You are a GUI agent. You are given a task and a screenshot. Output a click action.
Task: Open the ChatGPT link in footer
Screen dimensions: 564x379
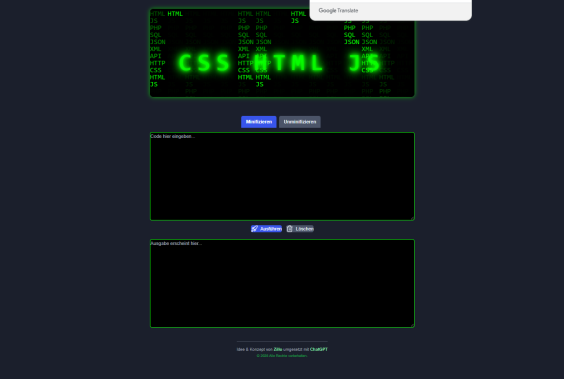[x=319, y=349]
